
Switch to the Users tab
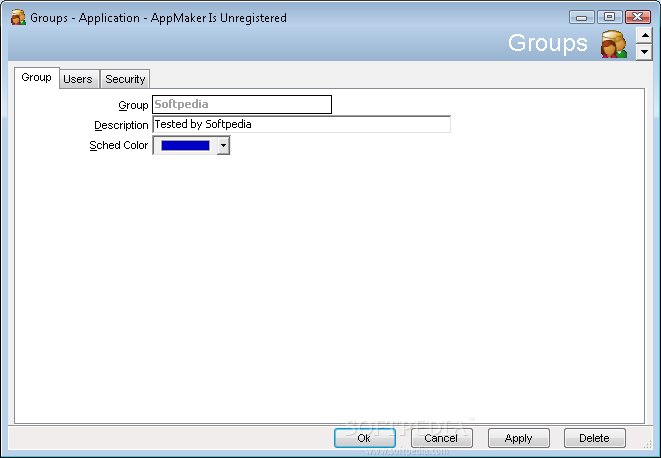[79, 79]
